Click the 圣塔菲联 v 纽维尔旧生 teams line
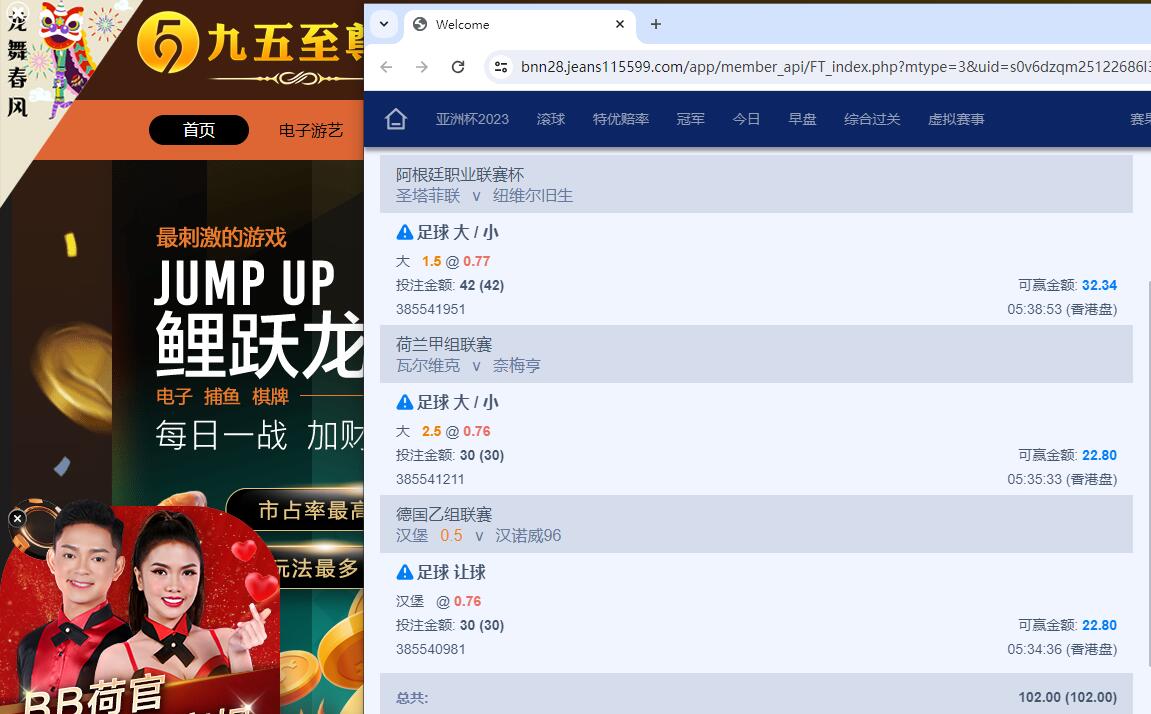1151x714 pixels. click(484, 196)
